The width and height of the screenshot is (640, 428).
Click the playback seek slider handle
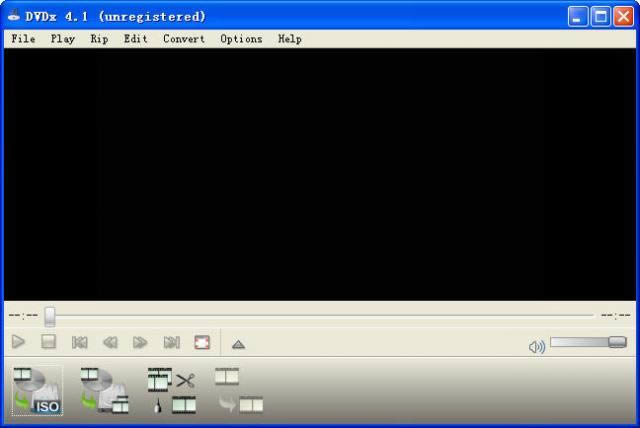[x=50, y=317]
